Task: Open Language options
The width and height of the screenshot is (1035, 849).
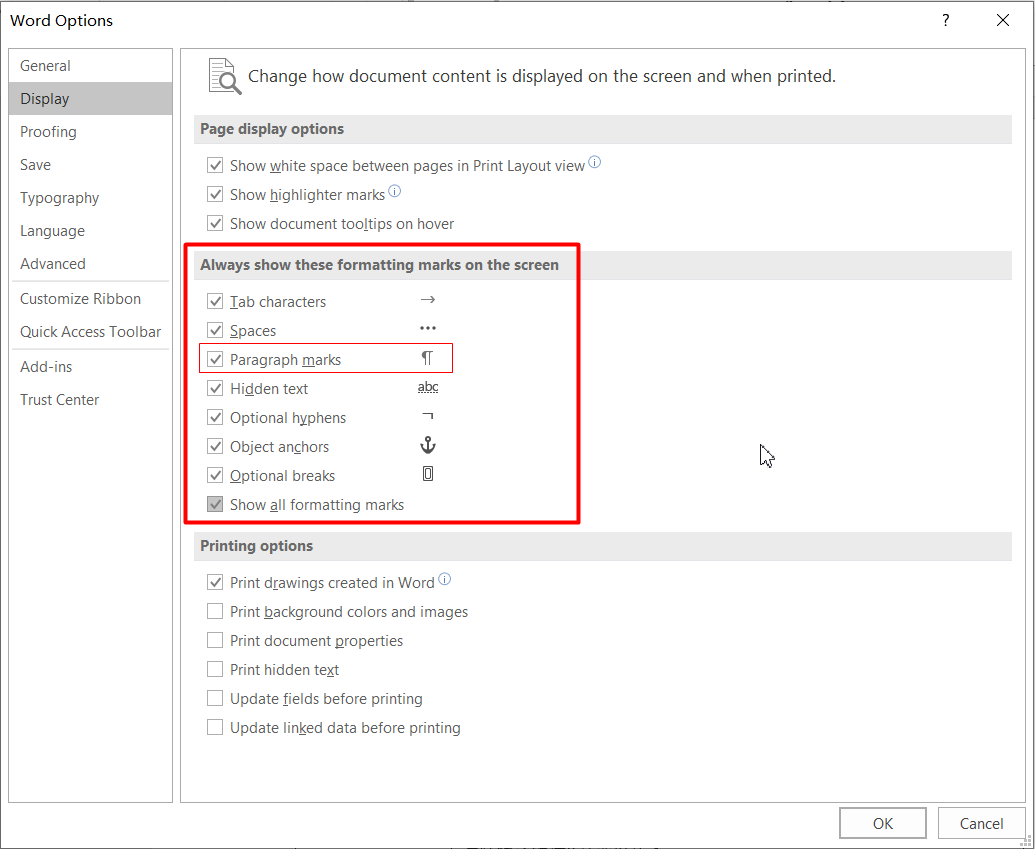Action: [90, 231]
